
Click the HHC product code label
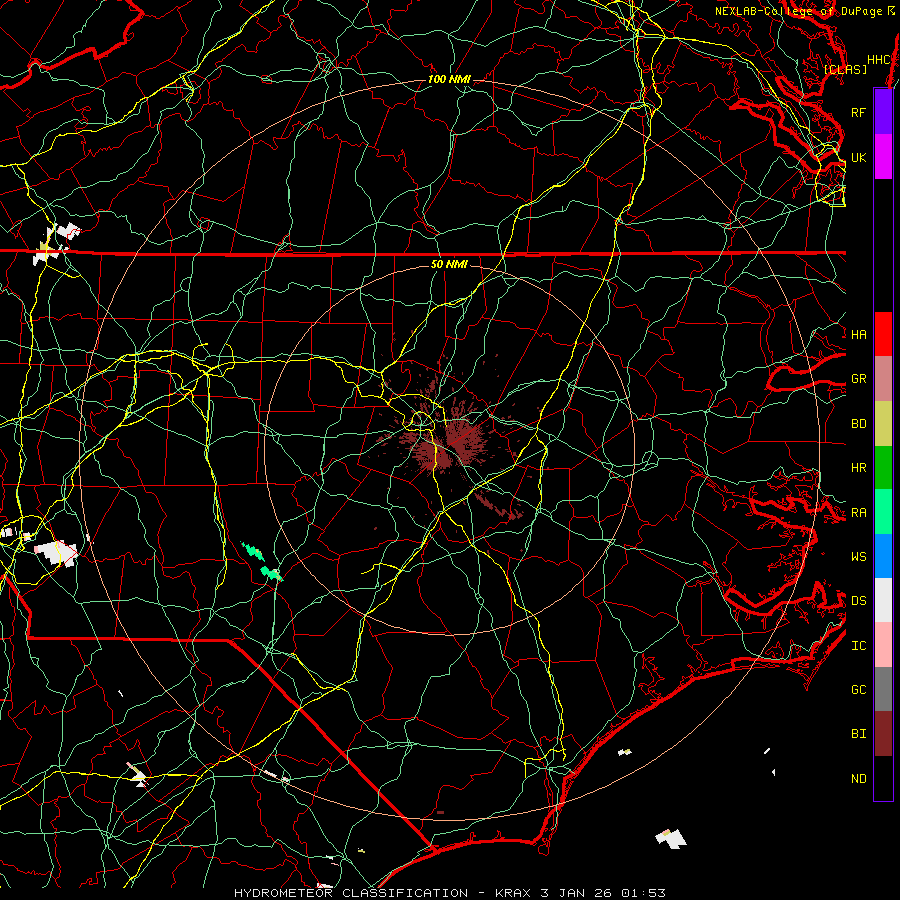click(879, 60)
